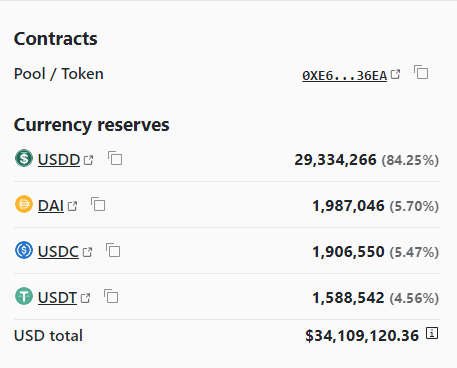Click the USDD token logo
The width and height of the screenshot is (457, 368).
point(24,158)
